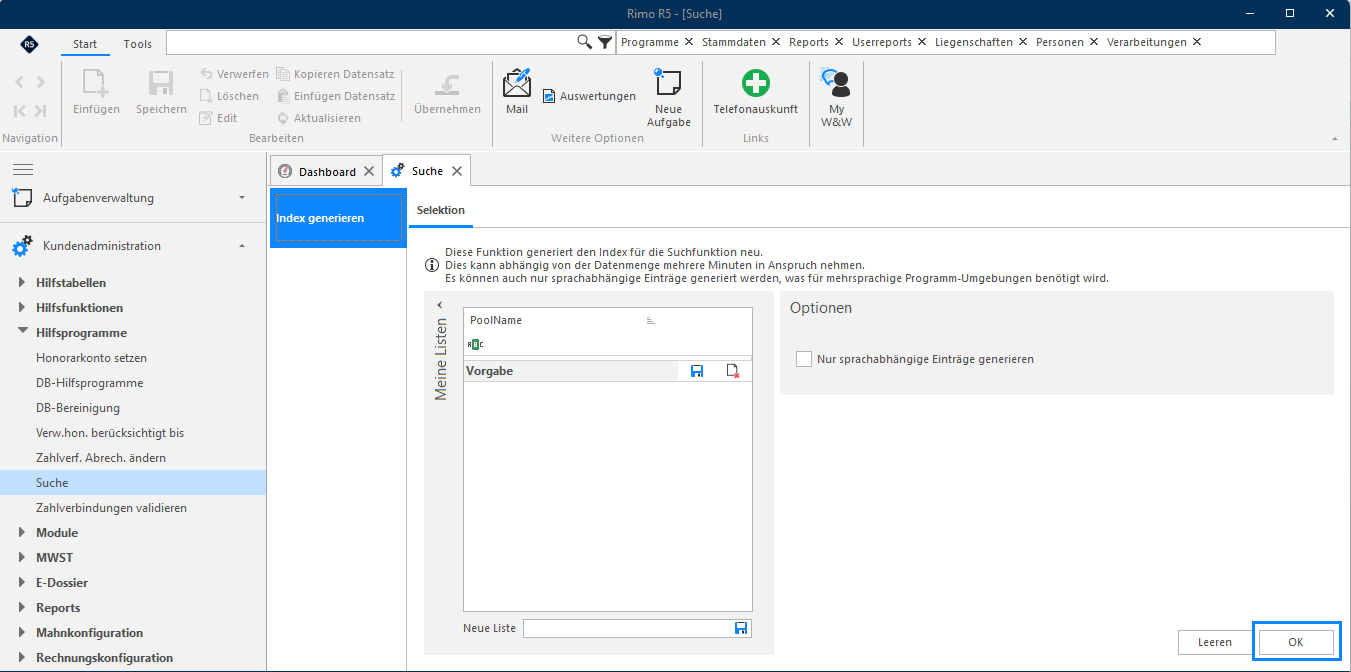The image size is (1351, 672).
Task: Toggle the hamburger sidebar menu
Action: (23, 170)
